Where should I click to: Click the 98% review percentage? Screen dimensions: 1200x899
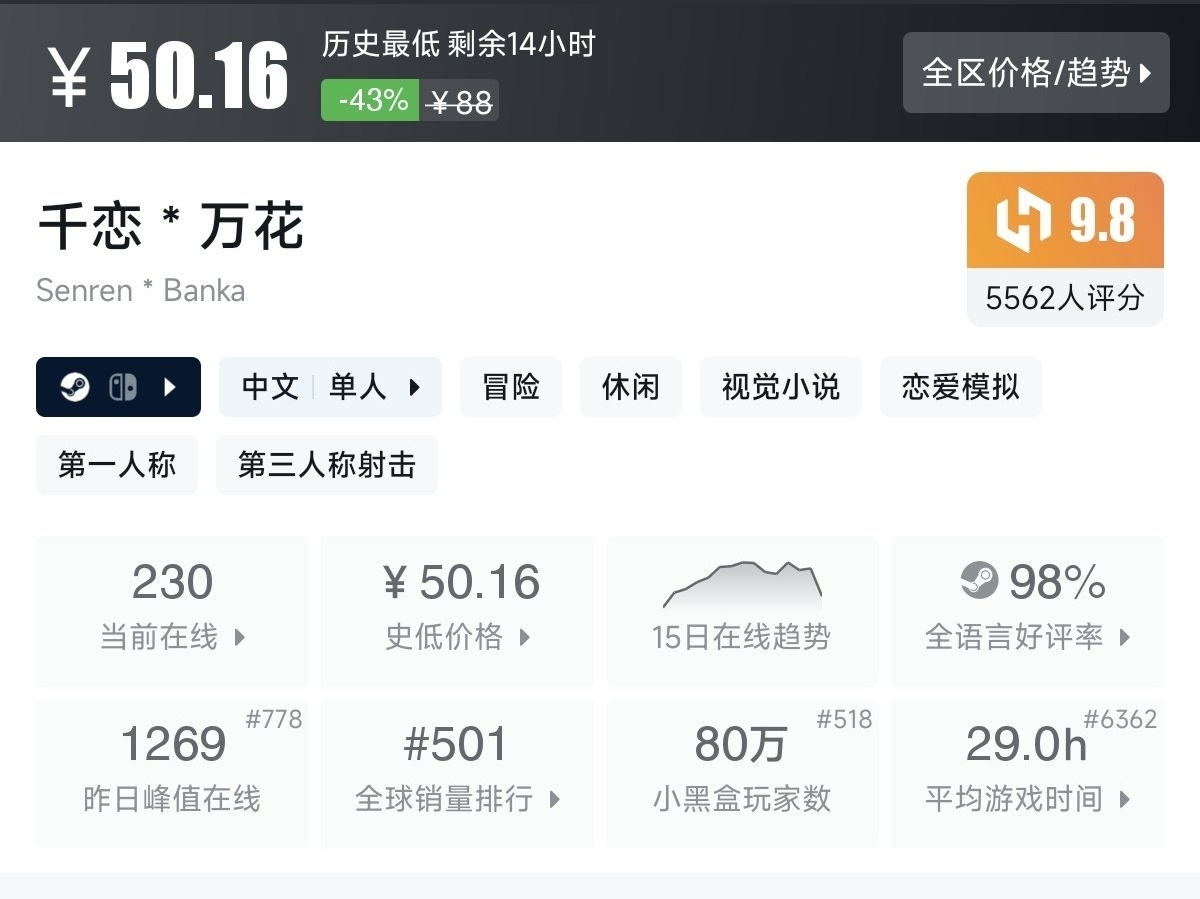coord(1057,582)
